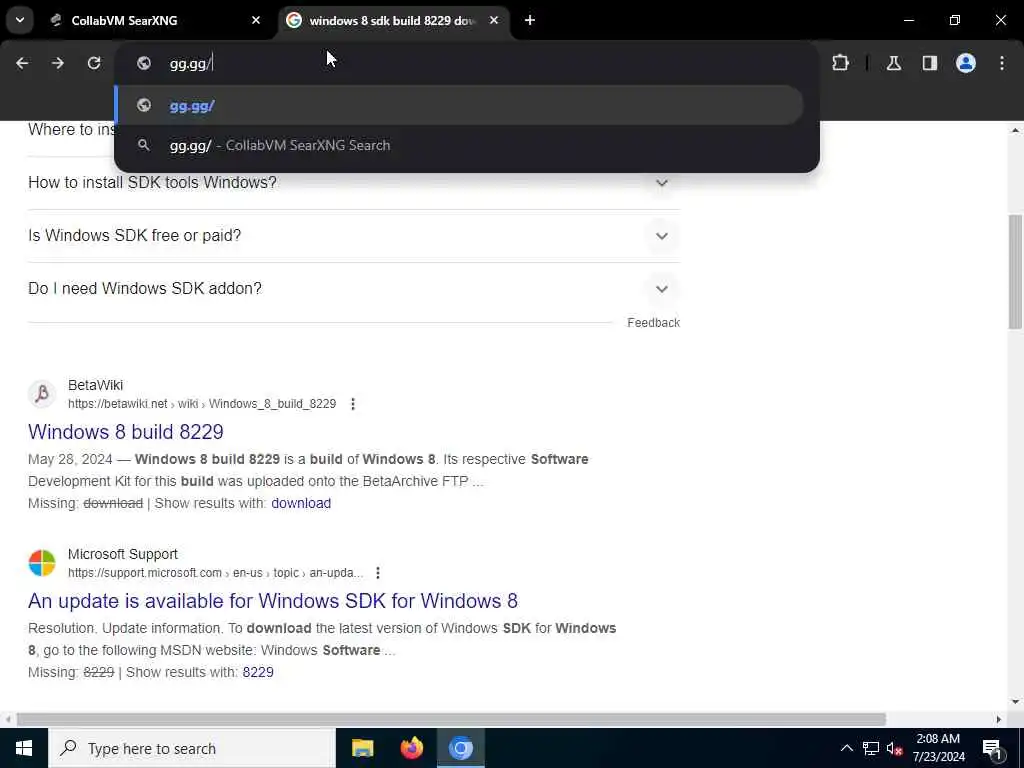Open the network tray icon
The width and height of the screenshot is (1024, 768).
click(871, 748)
